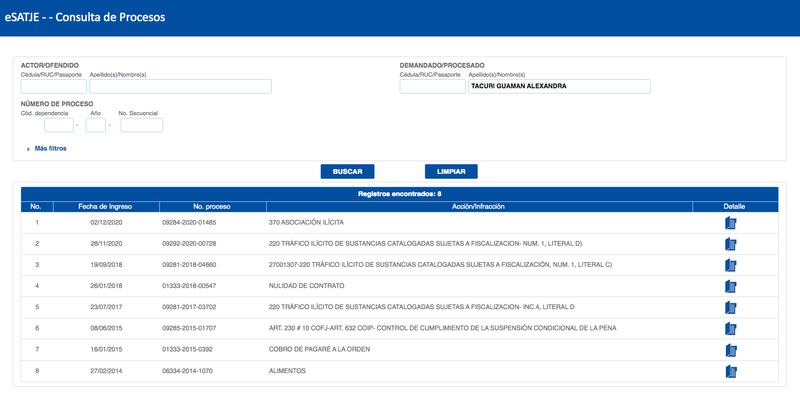Viewport: 800px width, 399px height.
Task: Select process number 09284-2020-01485
Action: tap(189, 223)
